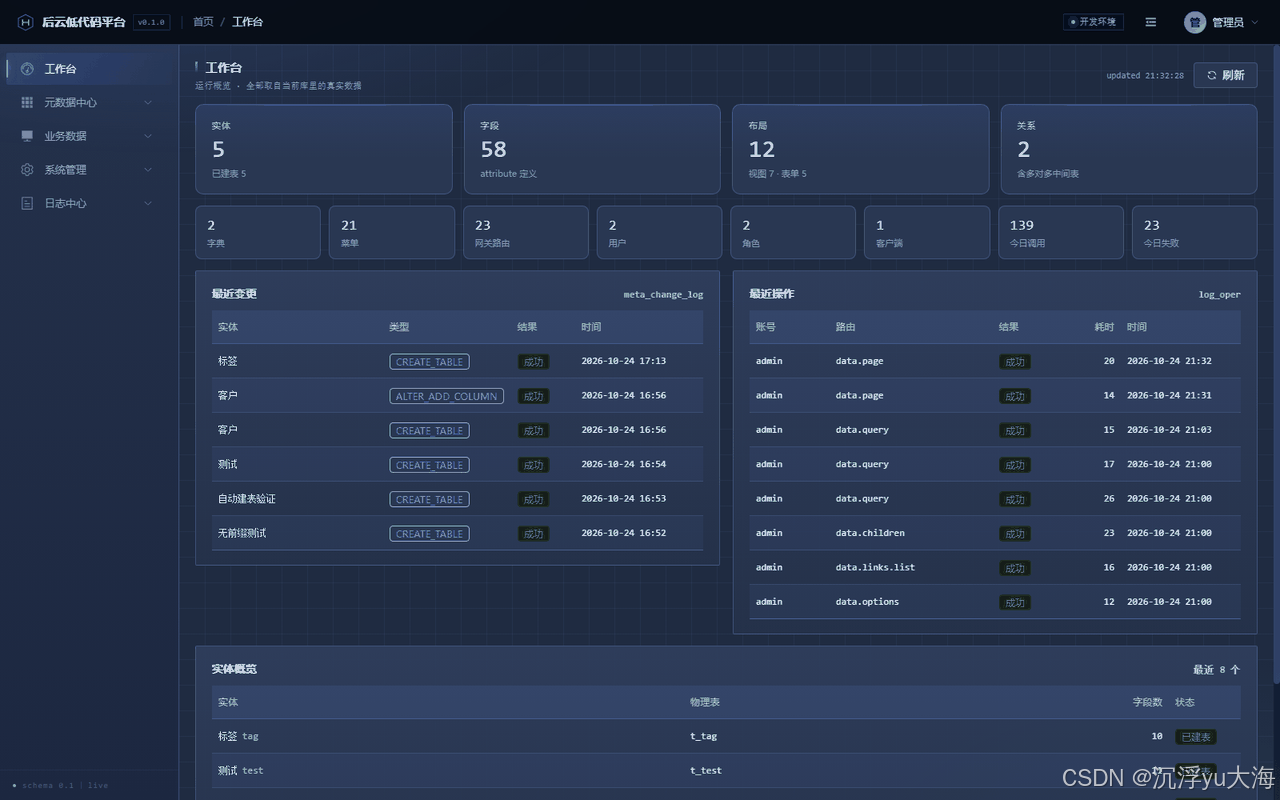Click the ALTER_ADD_COLUMN tag for 客户

(446, 396)
